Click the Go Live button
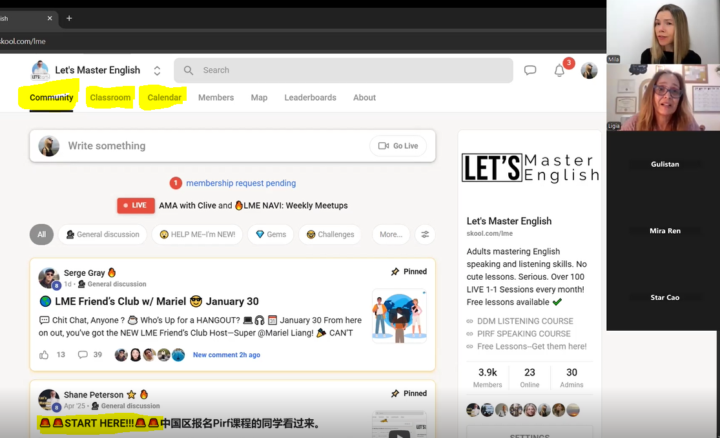This screenshot has height=438, width=720. coord(398,146)
